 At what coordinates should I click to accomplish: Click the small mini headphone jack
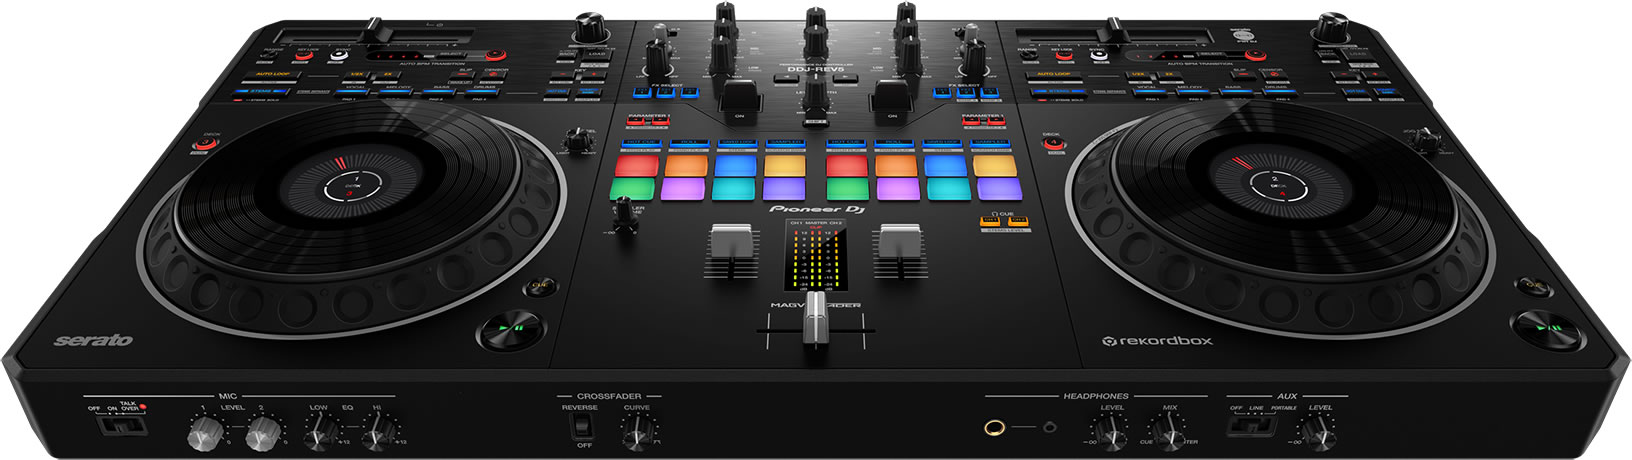click(1048, 428)
